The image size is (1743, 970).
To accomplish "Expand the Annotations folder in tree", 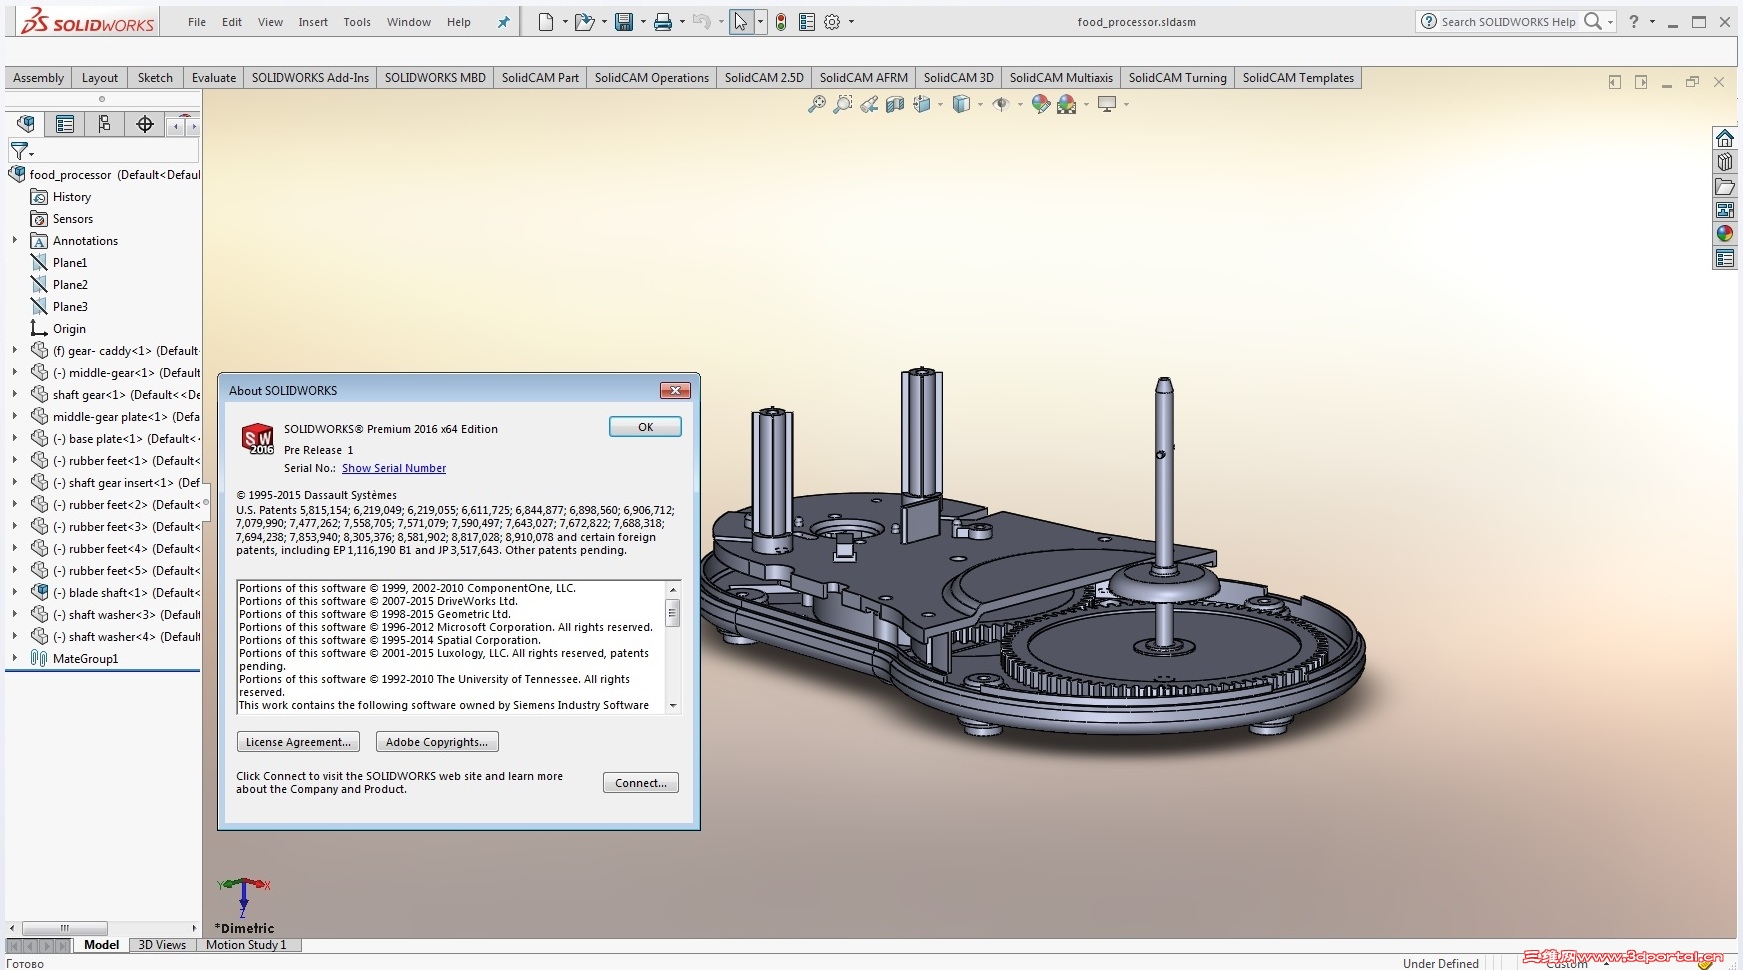I will 14,241.
